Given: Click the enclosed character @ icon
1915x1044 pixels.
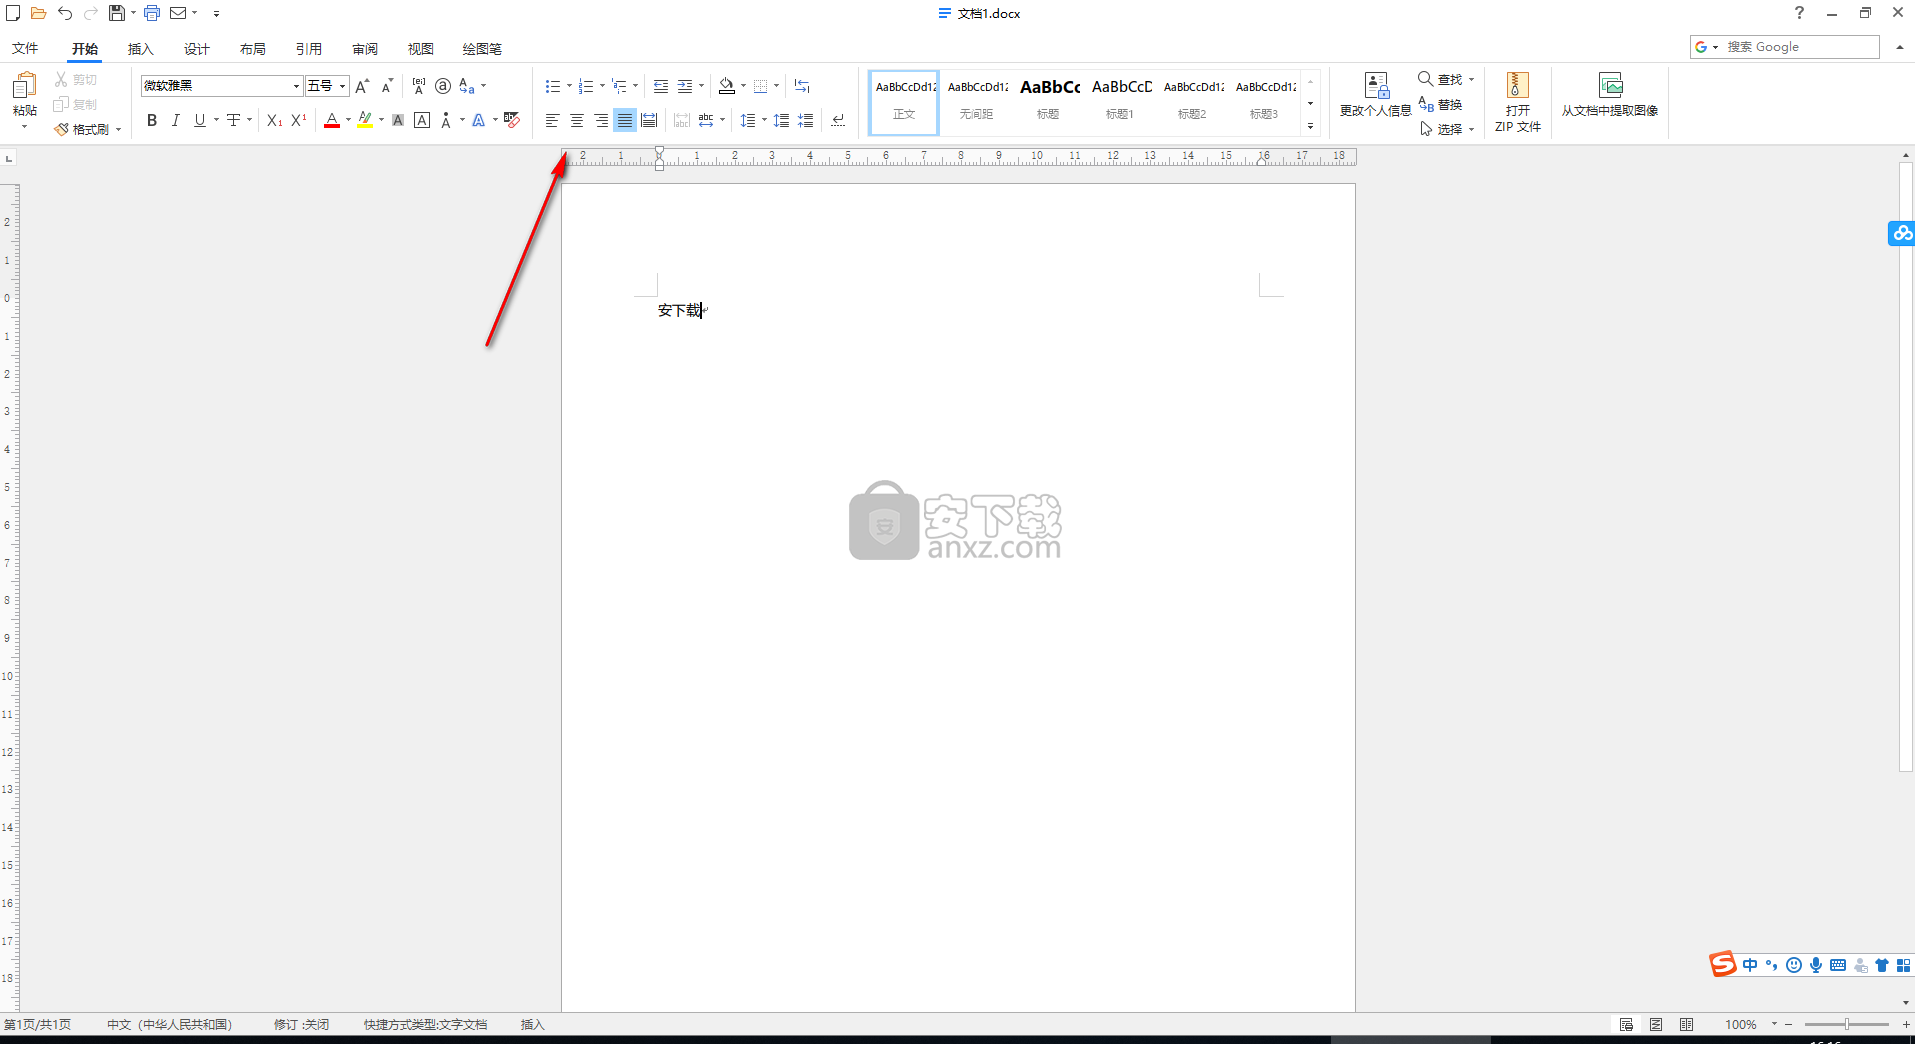Looking at the screenshot, I should click(x=443, y=86).
